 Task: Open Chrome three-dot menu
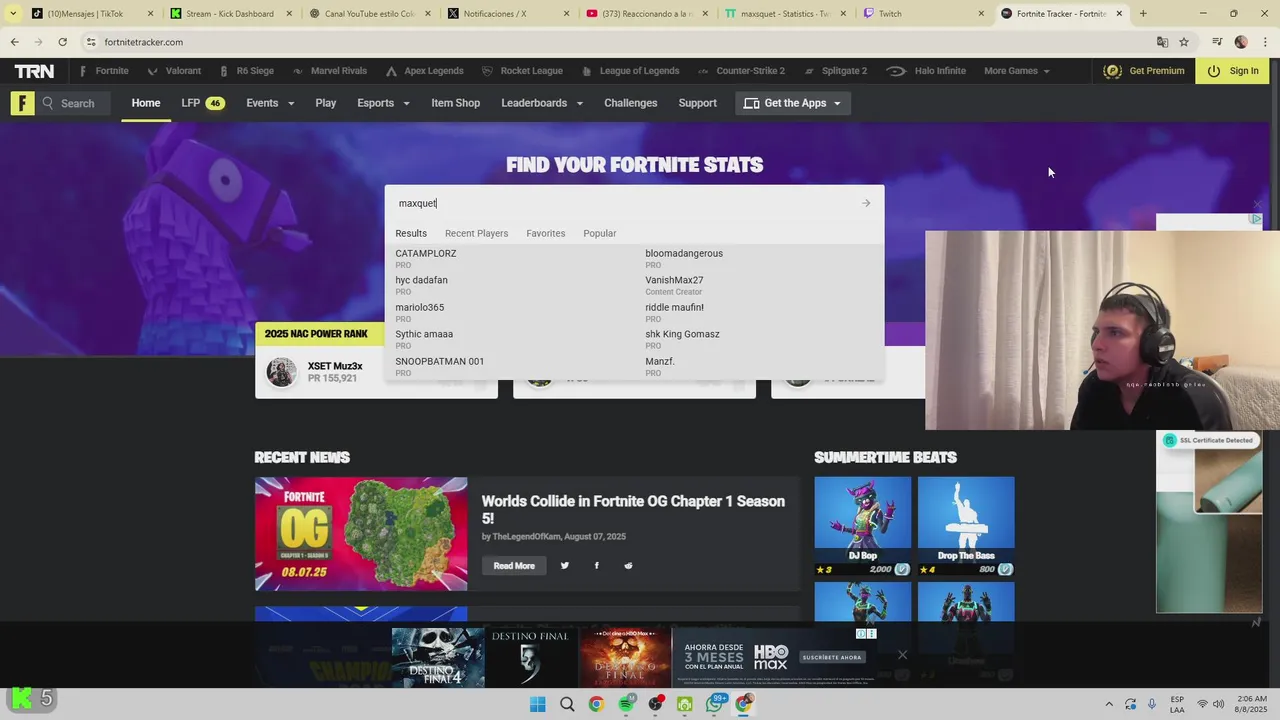click(x=1266, y=42)
